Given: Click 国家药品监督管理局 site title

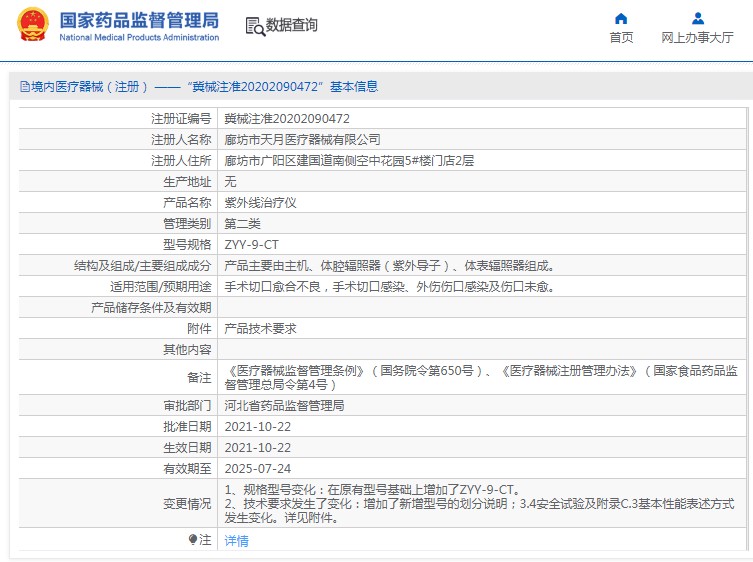Looking at the screenshot, I should pyautogui.click(x=139, y=20).
